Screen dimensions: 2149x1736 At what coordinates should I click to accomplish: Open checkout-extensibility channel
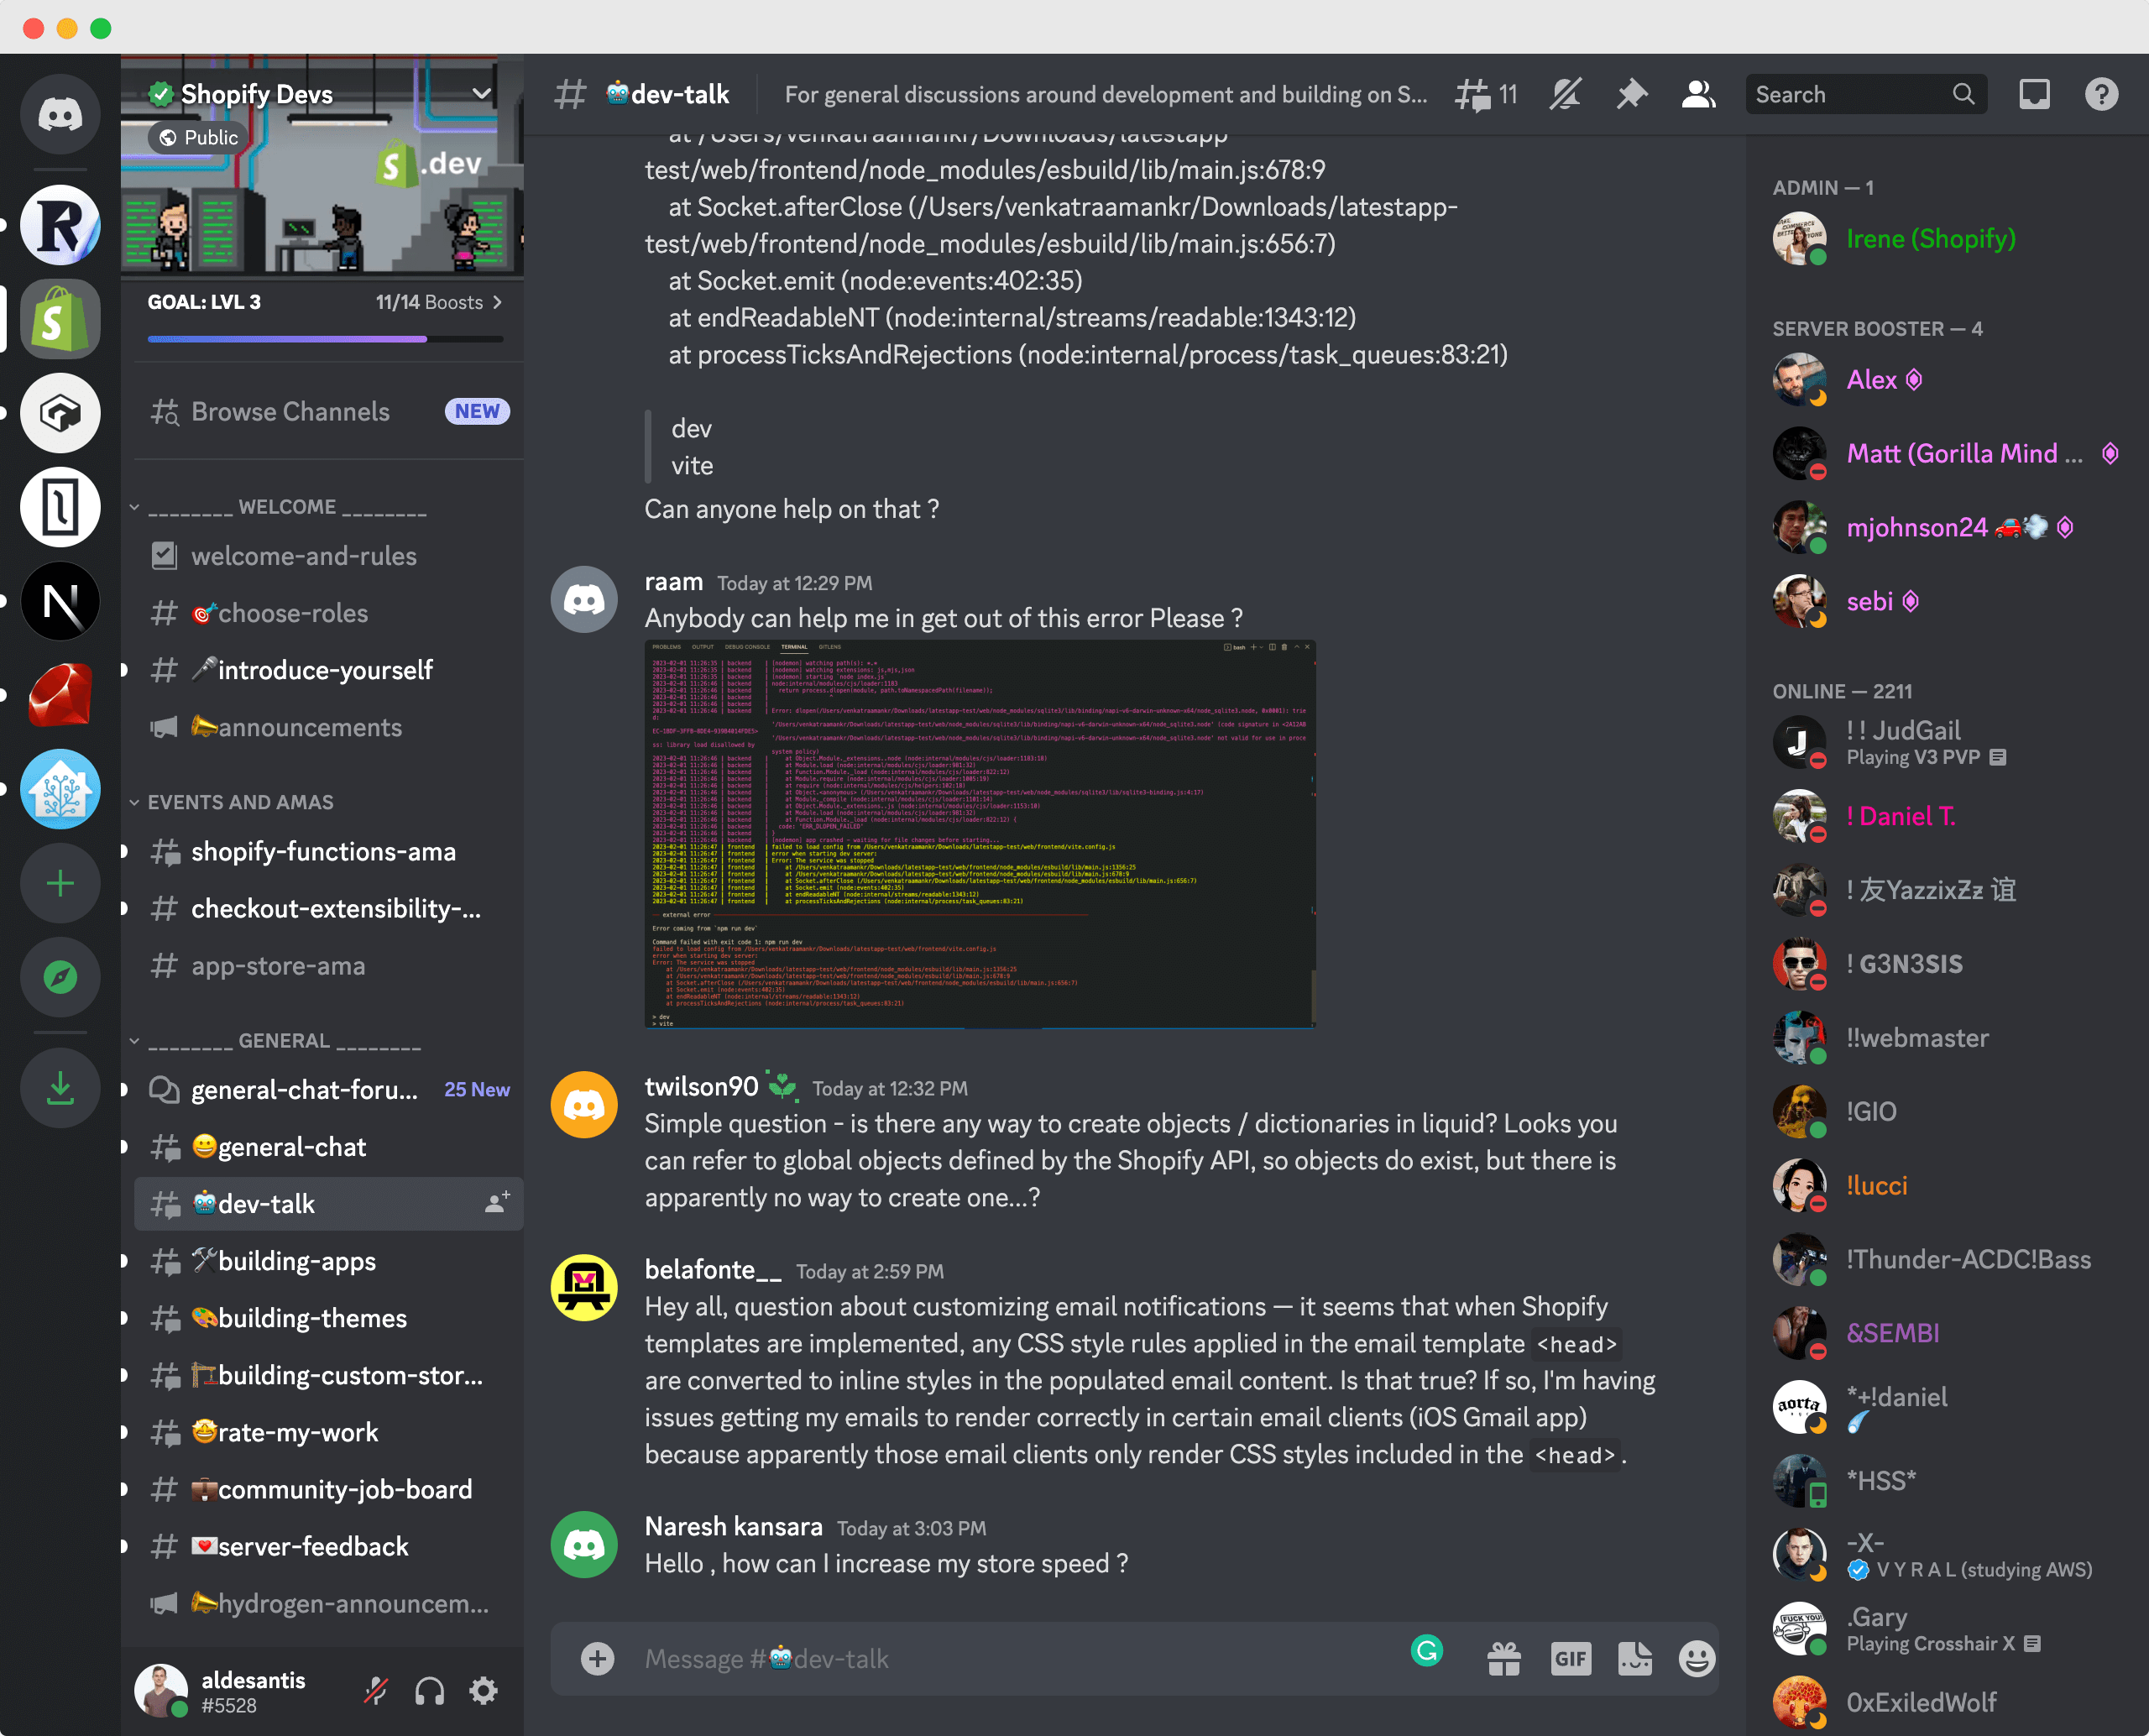328,909
